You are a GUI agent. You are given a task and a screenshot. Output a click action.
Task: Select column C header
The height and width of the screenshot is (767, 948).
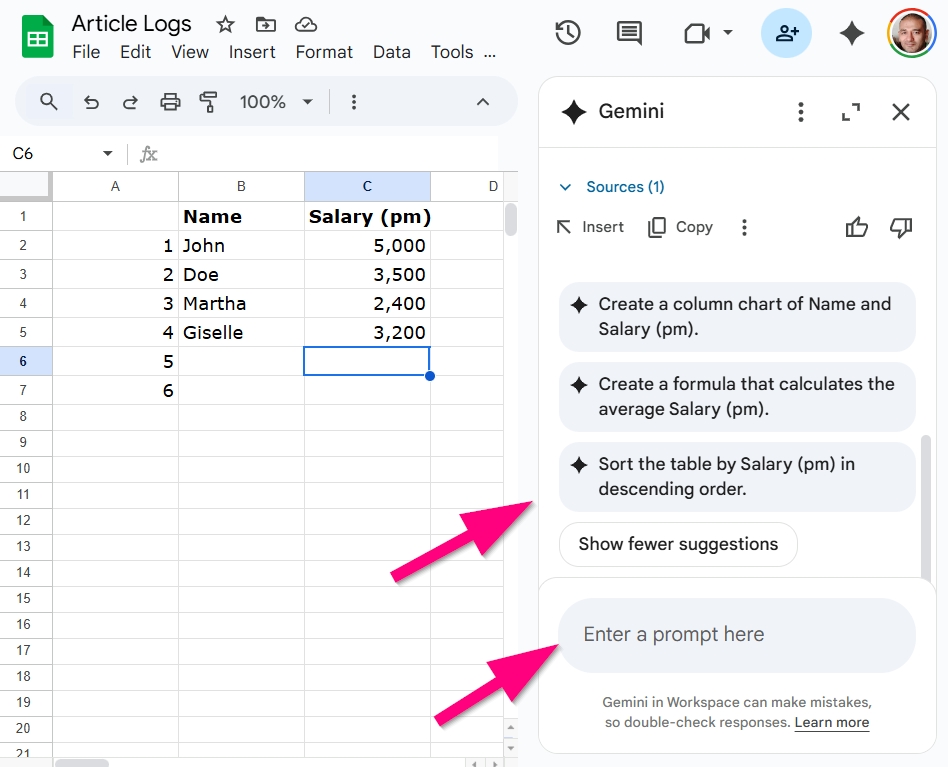coord(367,186)
